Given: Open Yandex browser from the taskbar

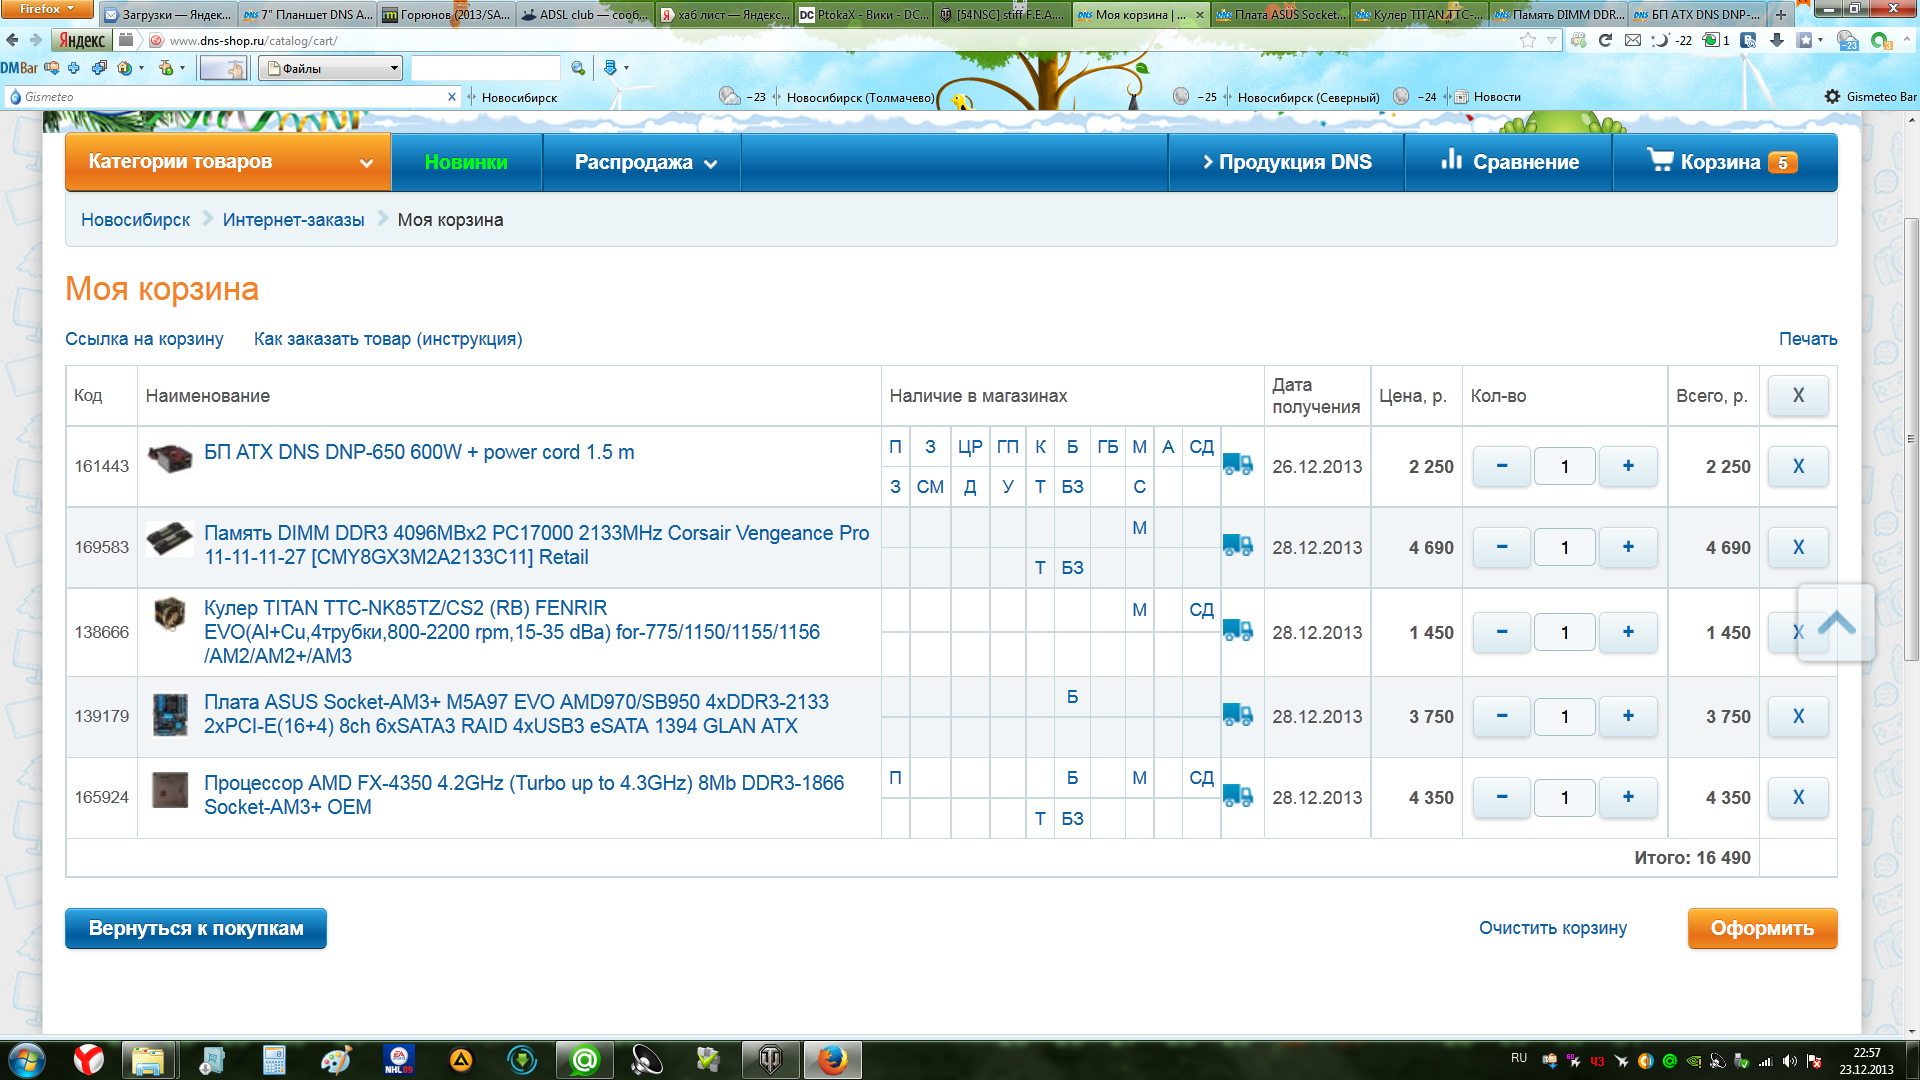Looking at the screenshot, I should click(89, 1059).
